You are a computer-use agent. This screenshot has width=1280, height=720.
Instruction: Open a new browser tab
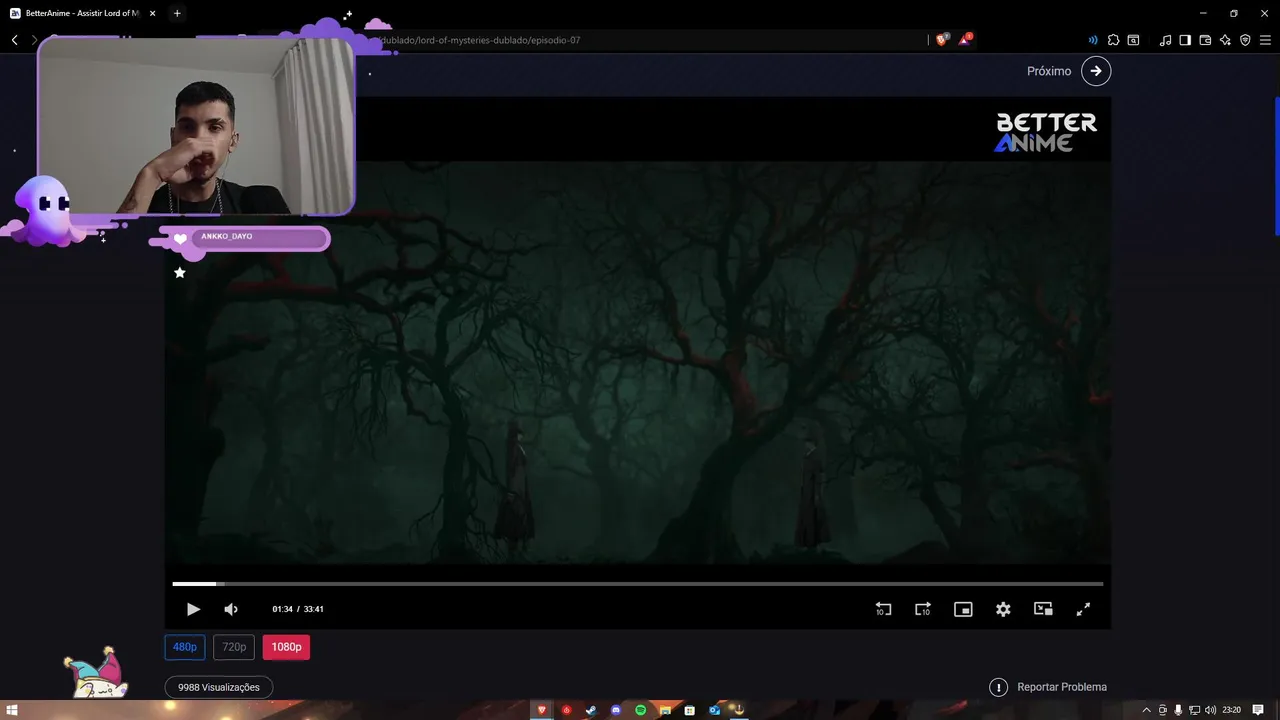[177, 13]
